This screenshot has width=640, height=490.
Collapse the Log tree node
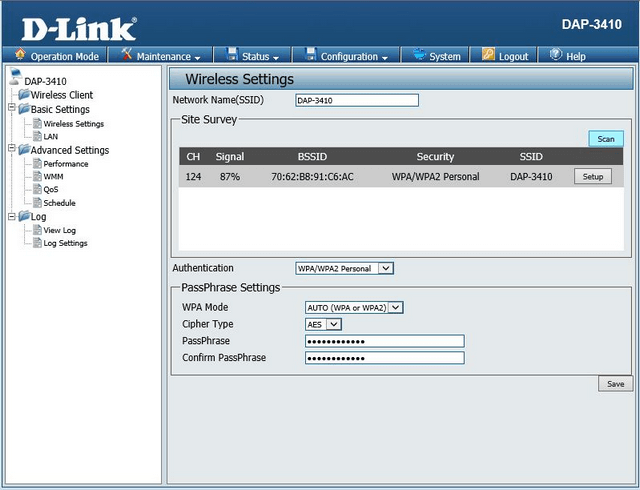pos(10,216)
